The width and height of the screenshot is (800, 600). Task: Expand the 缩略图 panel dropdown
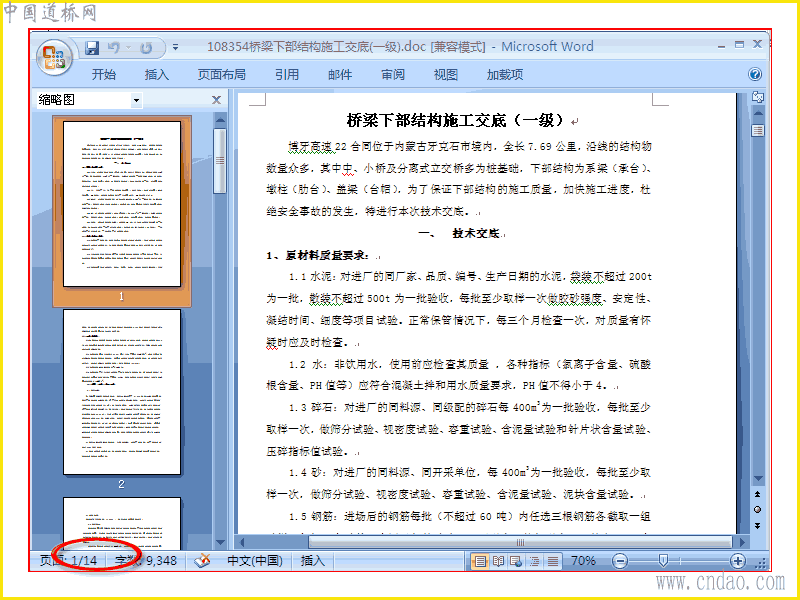tap(136, 100)
